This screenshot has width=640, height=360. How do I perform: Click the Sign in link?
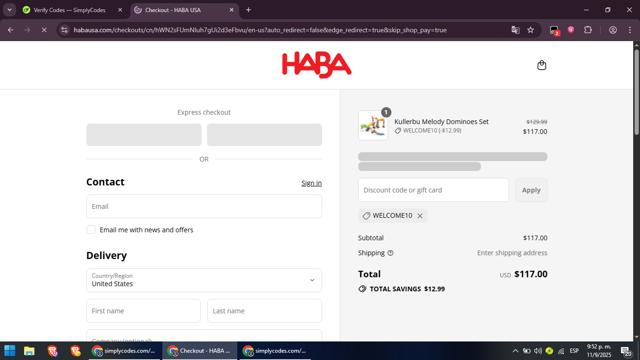(311, 183)
